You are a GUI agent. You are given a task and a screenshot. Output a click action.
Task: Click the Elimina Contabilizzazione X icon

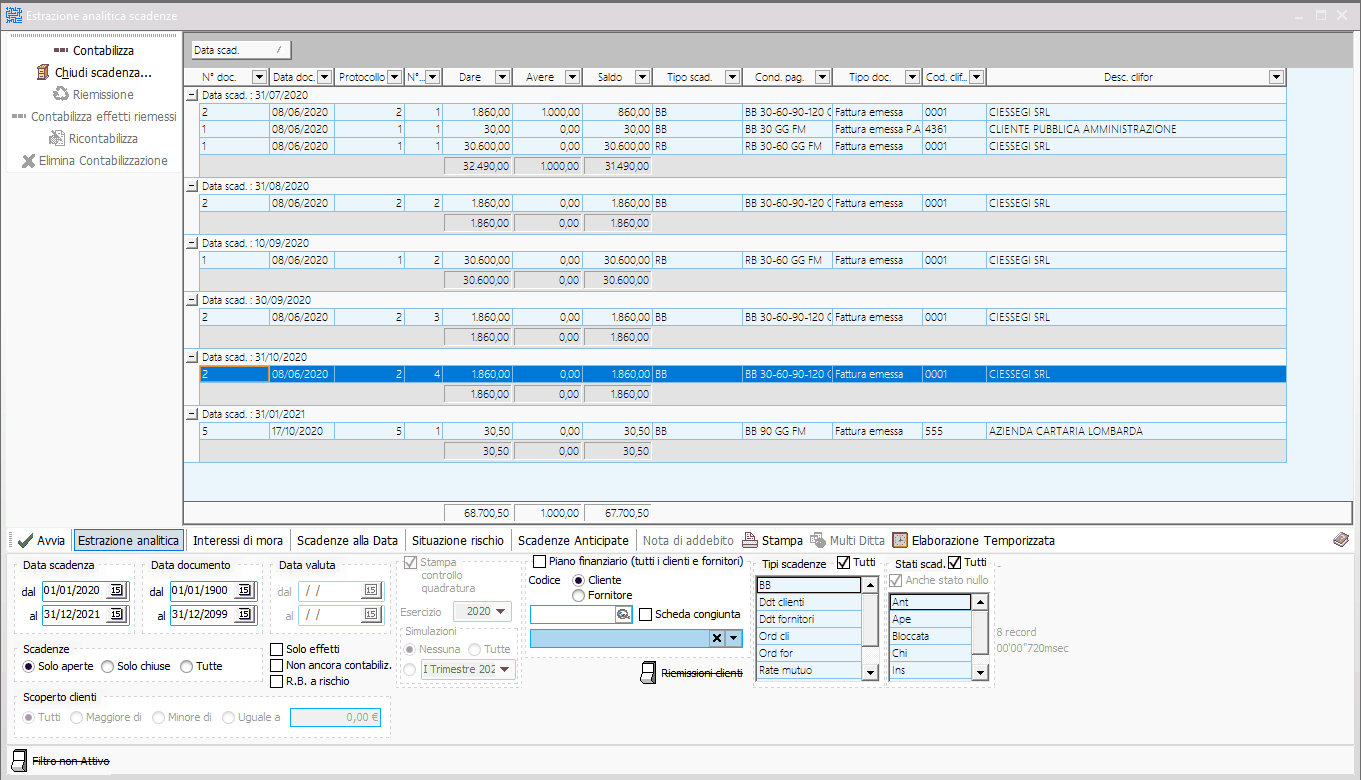(28, 160)
